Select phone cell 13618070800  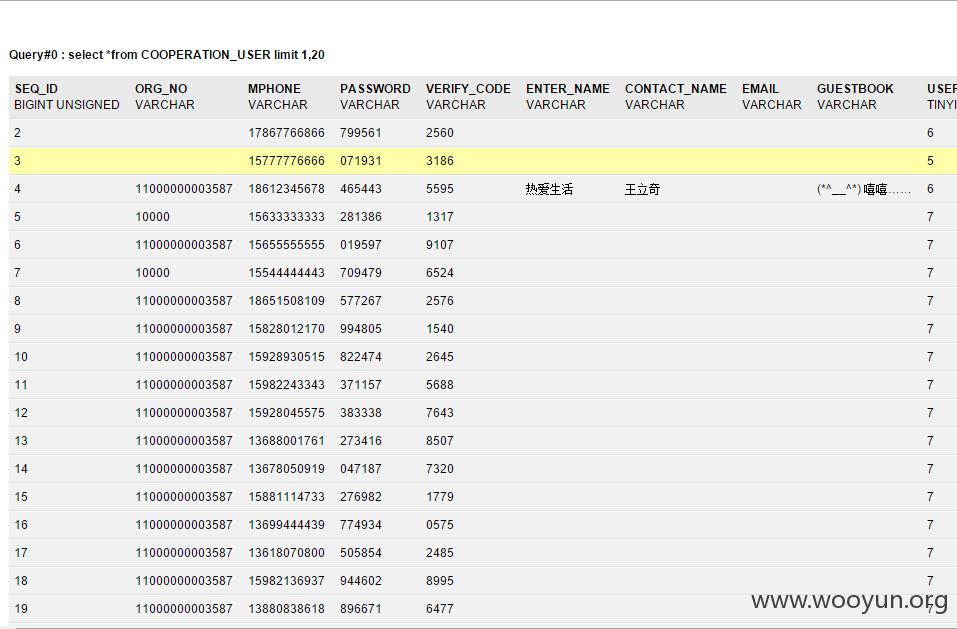286,553
